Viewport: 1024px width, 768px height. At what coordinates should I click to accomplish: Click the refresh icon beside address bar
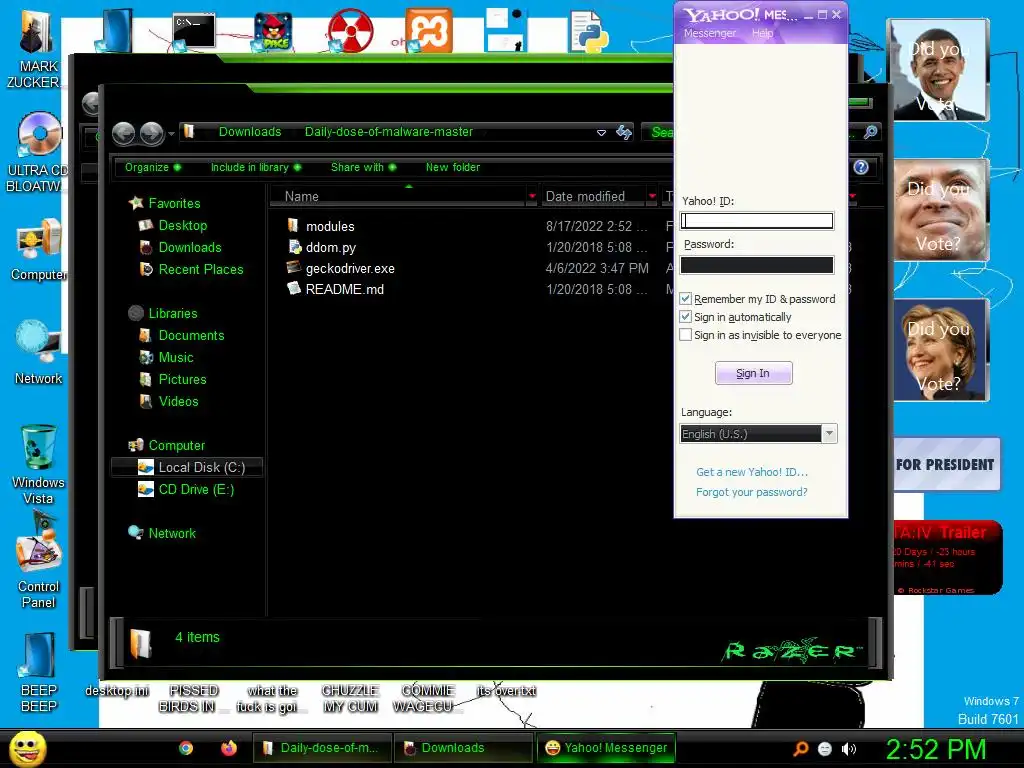tap(624, 132)
